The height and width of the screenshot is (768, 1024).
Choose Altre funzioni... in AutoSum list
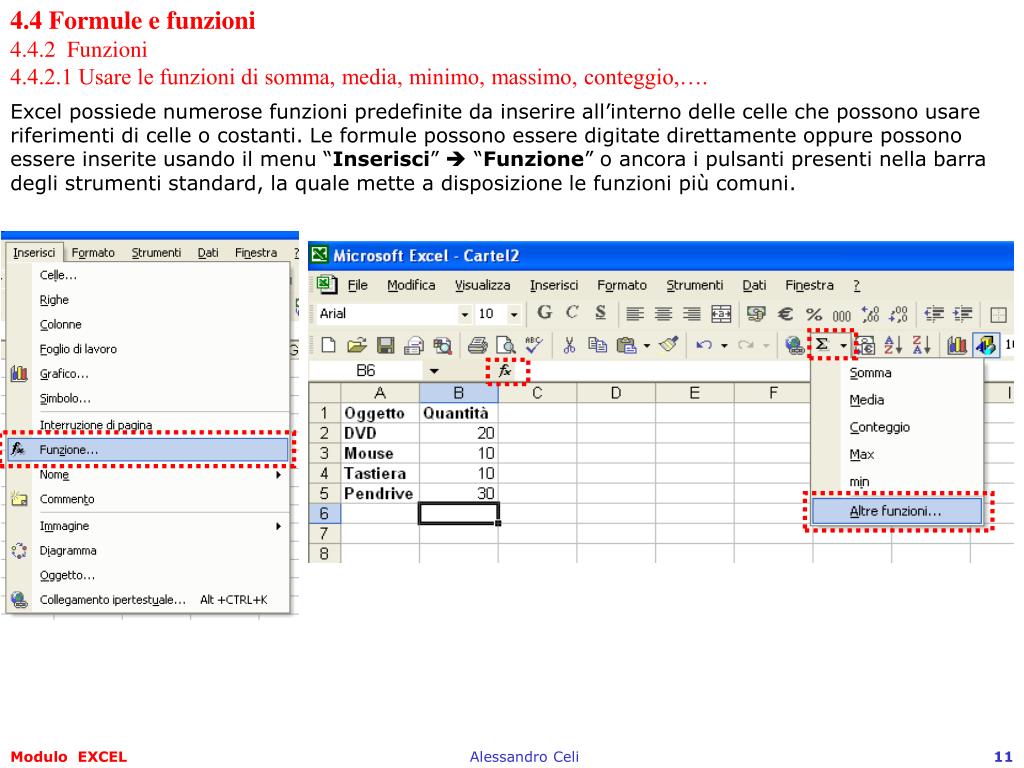pos(896,511)
